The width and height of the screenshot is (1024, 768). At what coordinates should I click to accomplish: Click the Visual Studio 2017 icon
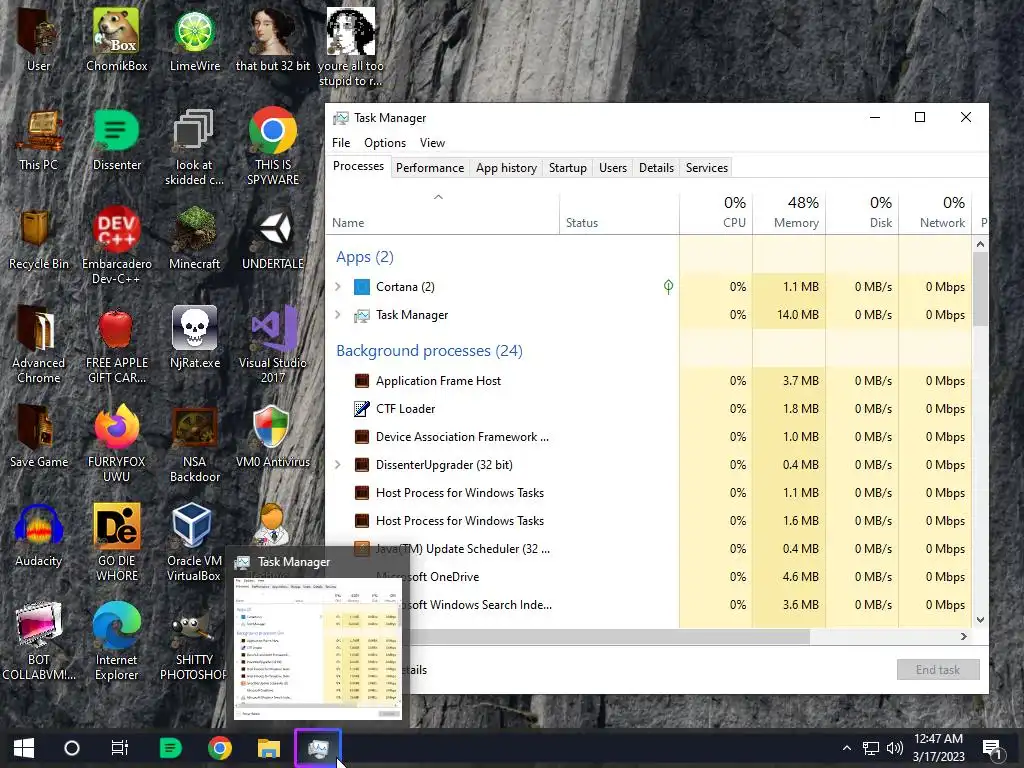(x=273, y=344)
